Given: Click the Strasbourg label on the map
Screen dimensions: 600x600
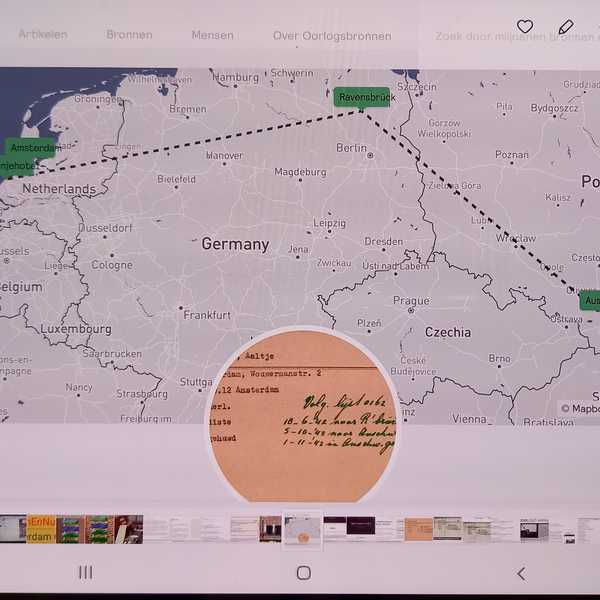Looking at the screenshot, I should [x=142, y=394].
